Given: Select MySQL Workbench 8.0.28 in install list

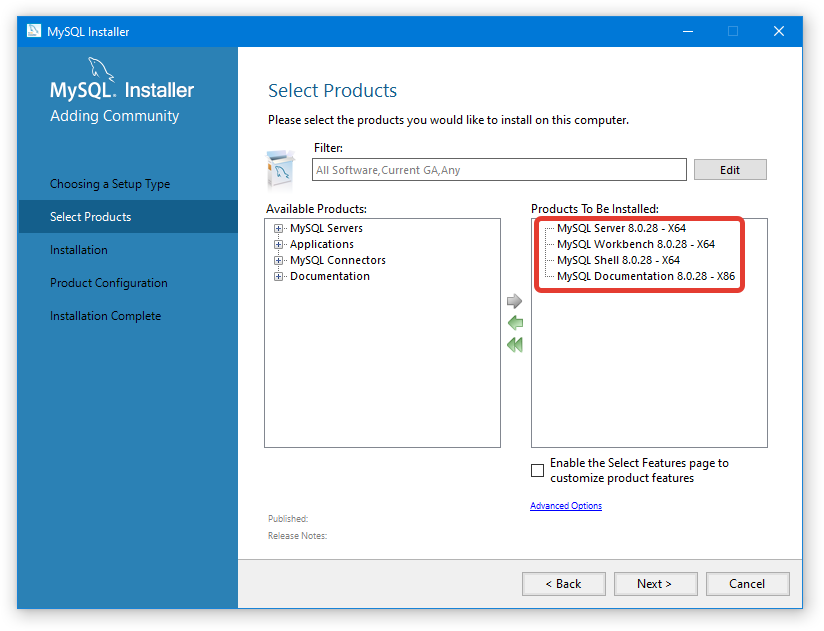Looking at the screenshot, I should pyautogui.click(x=635, y=244).
